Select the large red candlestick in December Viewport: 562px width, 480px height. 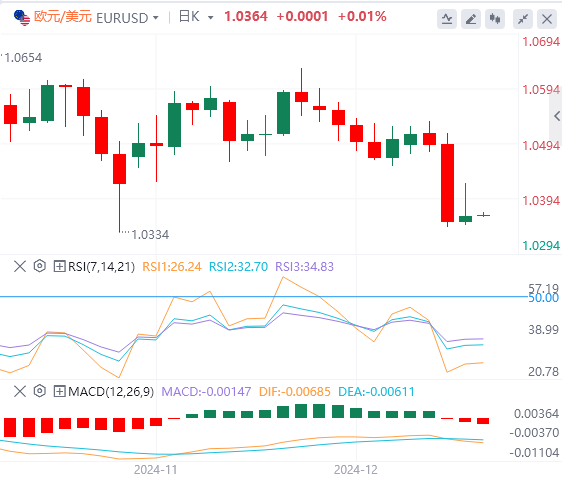click(447, 183)
